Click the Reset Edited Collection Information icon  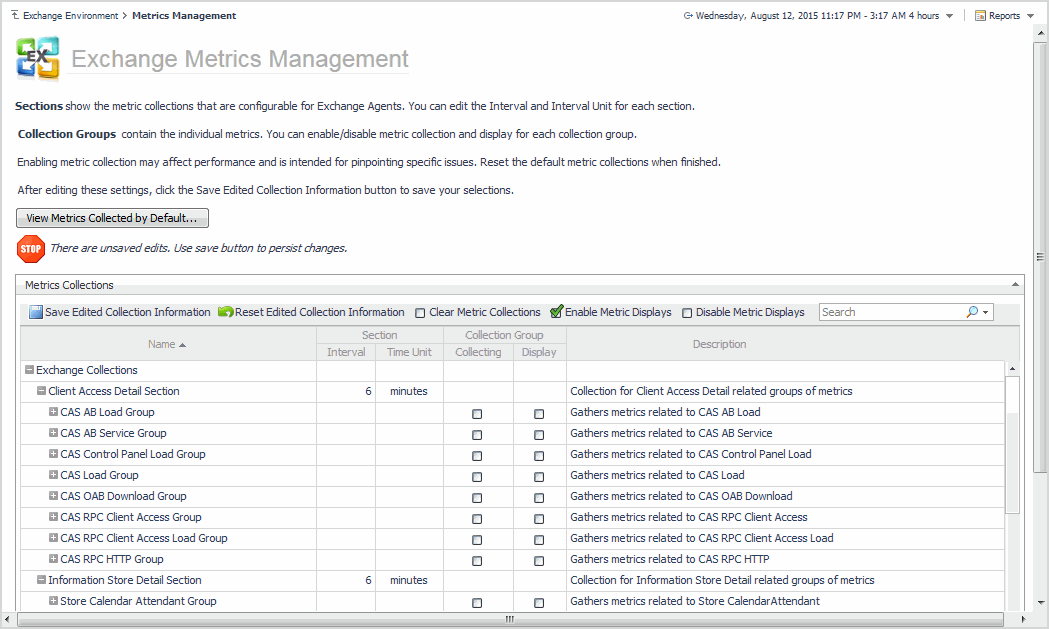(225, 313)
